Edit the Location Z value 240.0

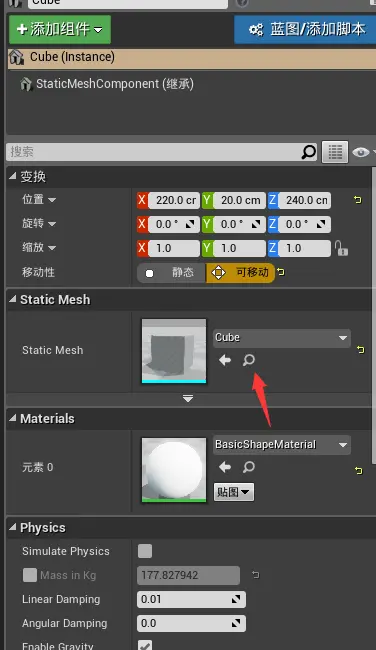[x=304, y=200]
